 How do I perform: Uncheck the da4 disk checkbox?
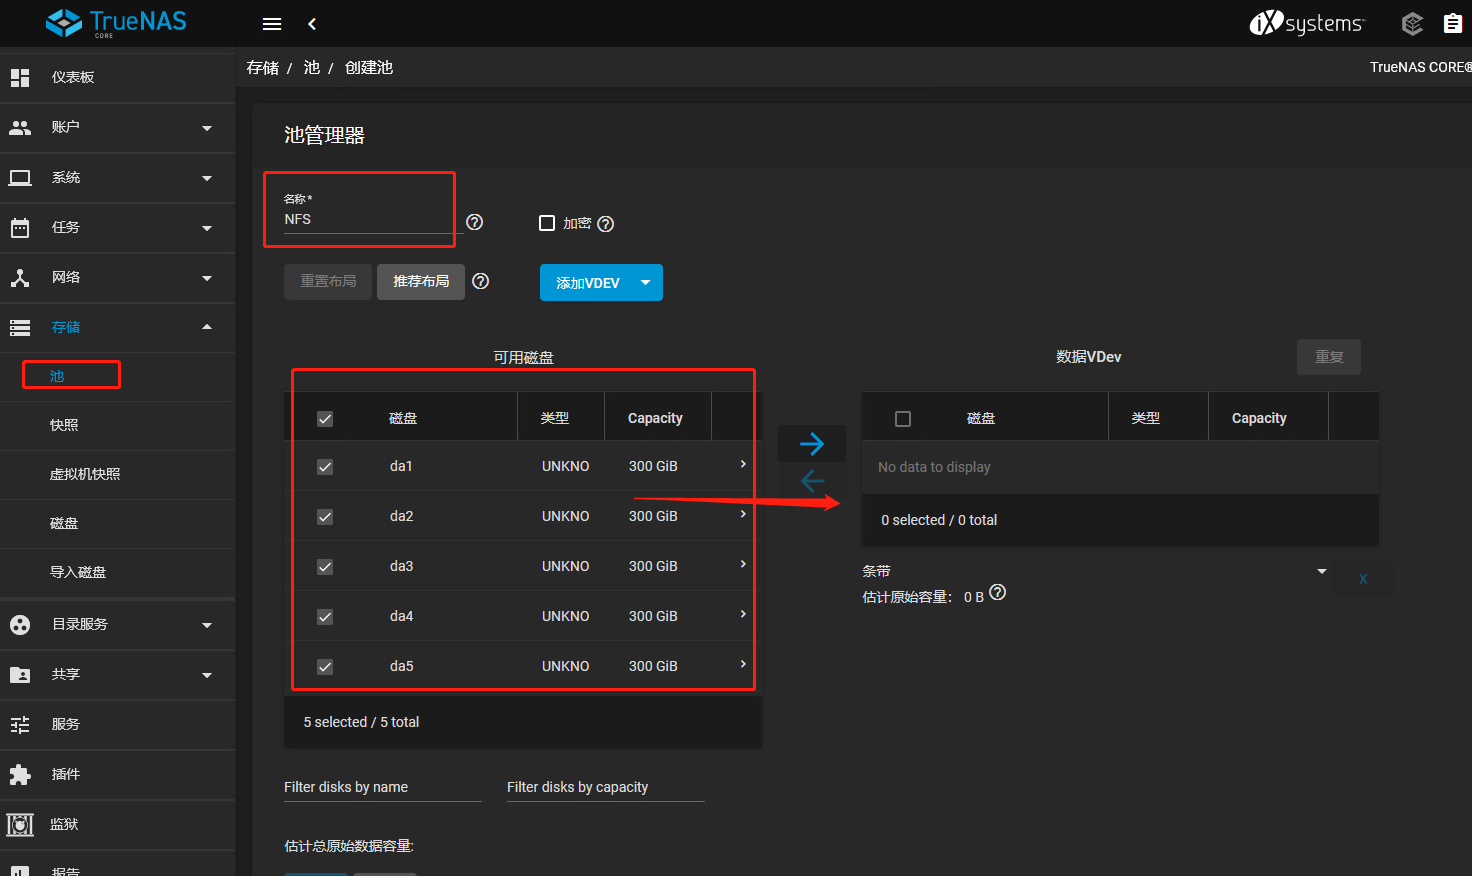pos(325,617)
